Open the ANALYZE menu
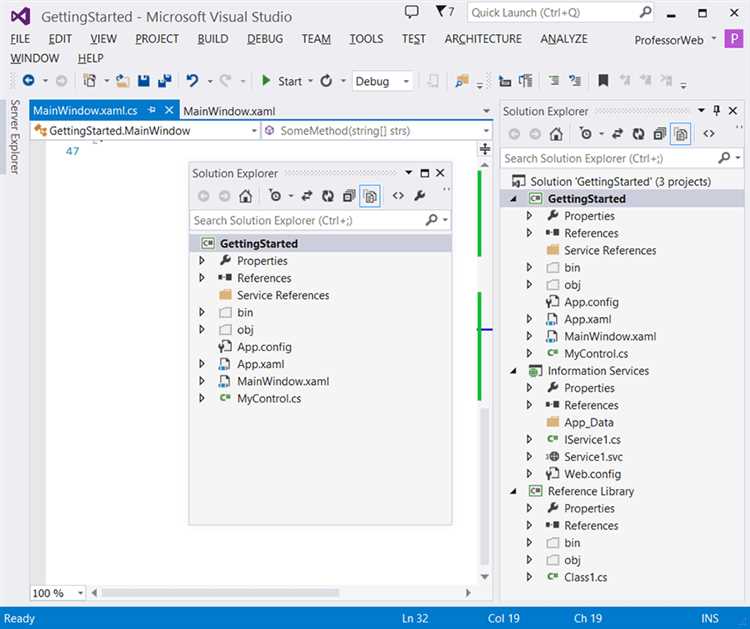Screen dimensions: 750x629 pos(563,39)
